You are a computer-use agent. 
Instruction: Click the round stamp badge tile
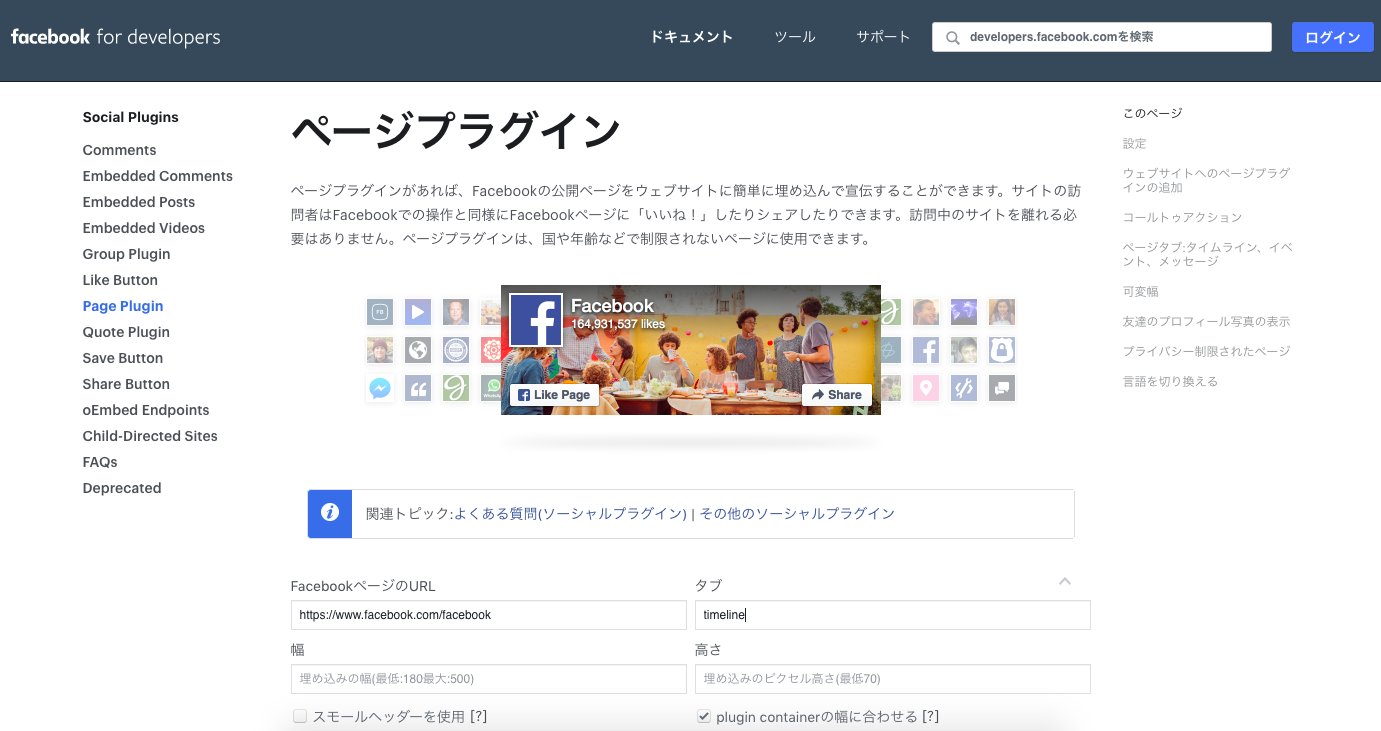pos(456,350)
